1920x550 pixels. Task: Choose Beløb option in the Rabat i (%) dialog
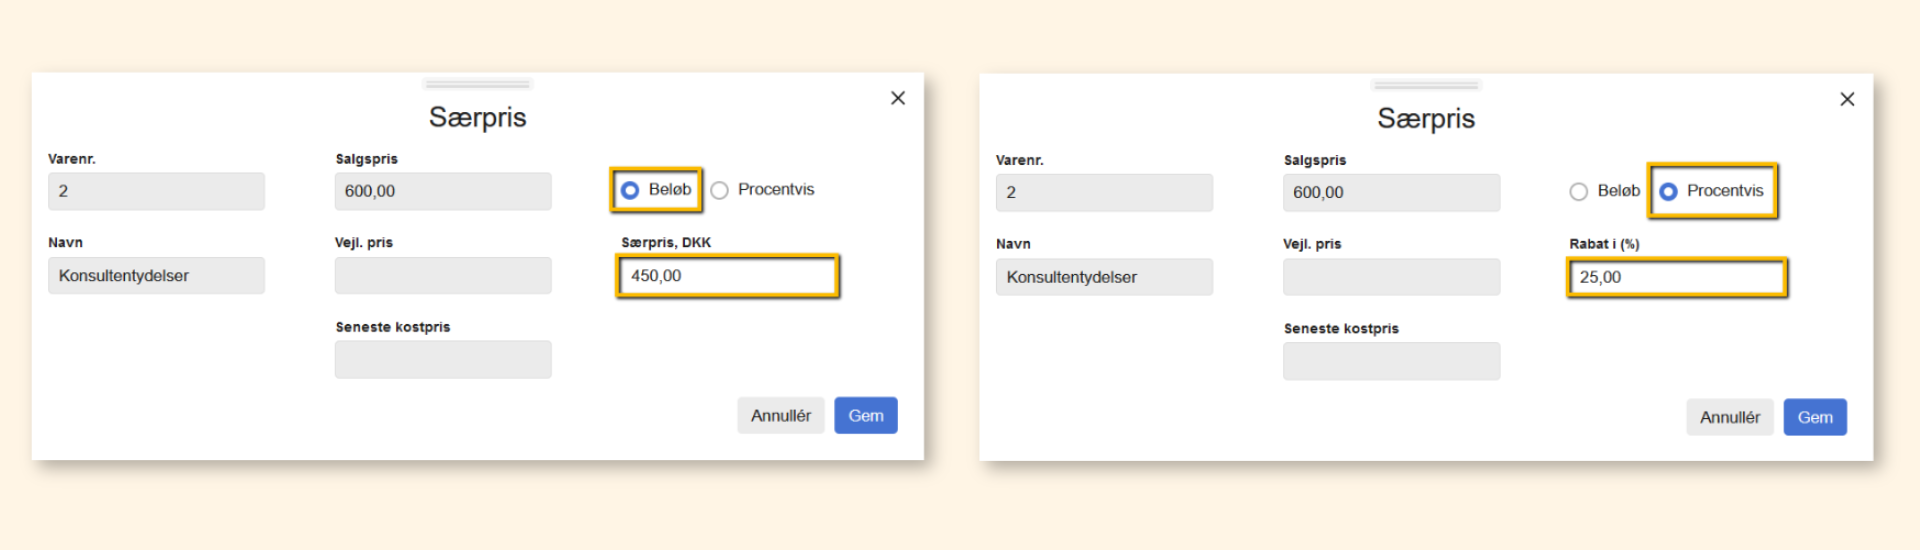point(1578,192)
